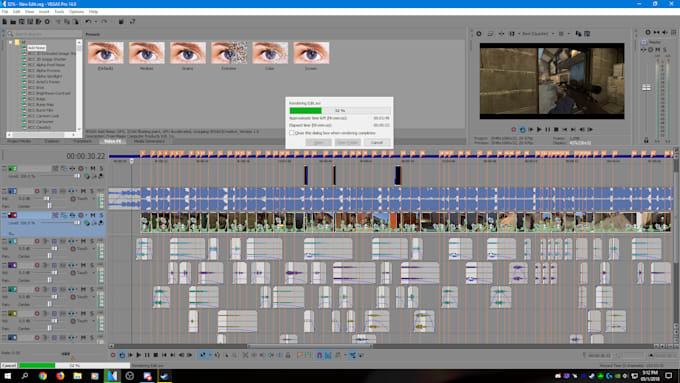Play the preview window video
680x383 pixels.
pyautogui.click(x=539, y=129)
